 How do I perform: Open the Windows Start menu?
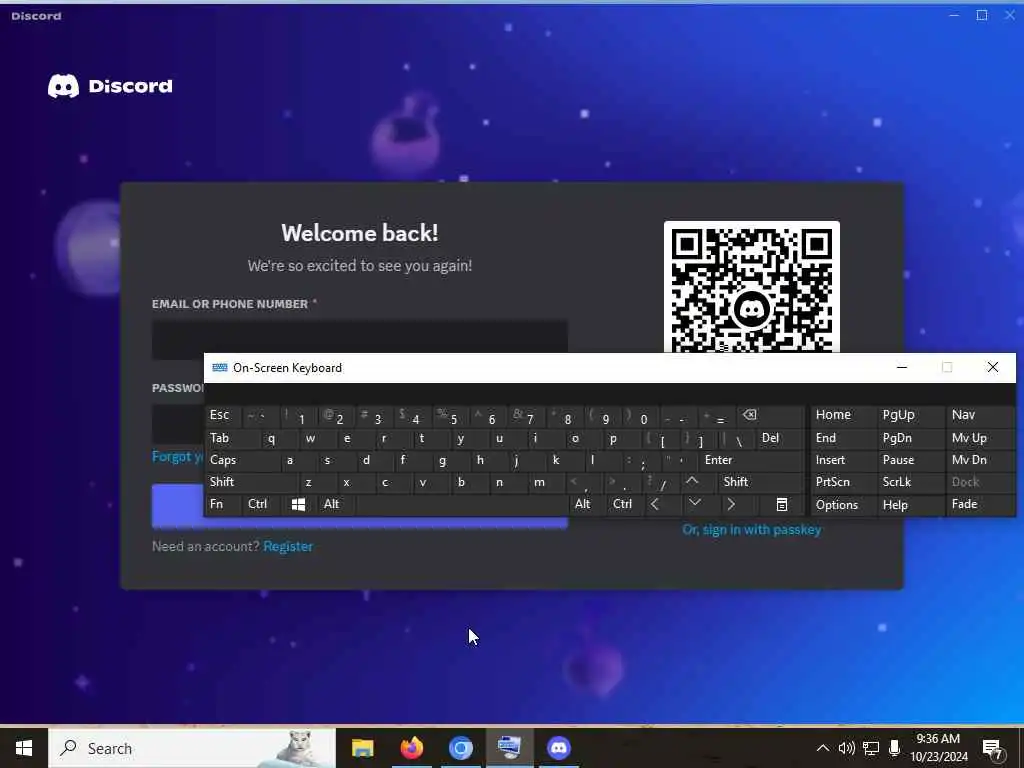24,748
